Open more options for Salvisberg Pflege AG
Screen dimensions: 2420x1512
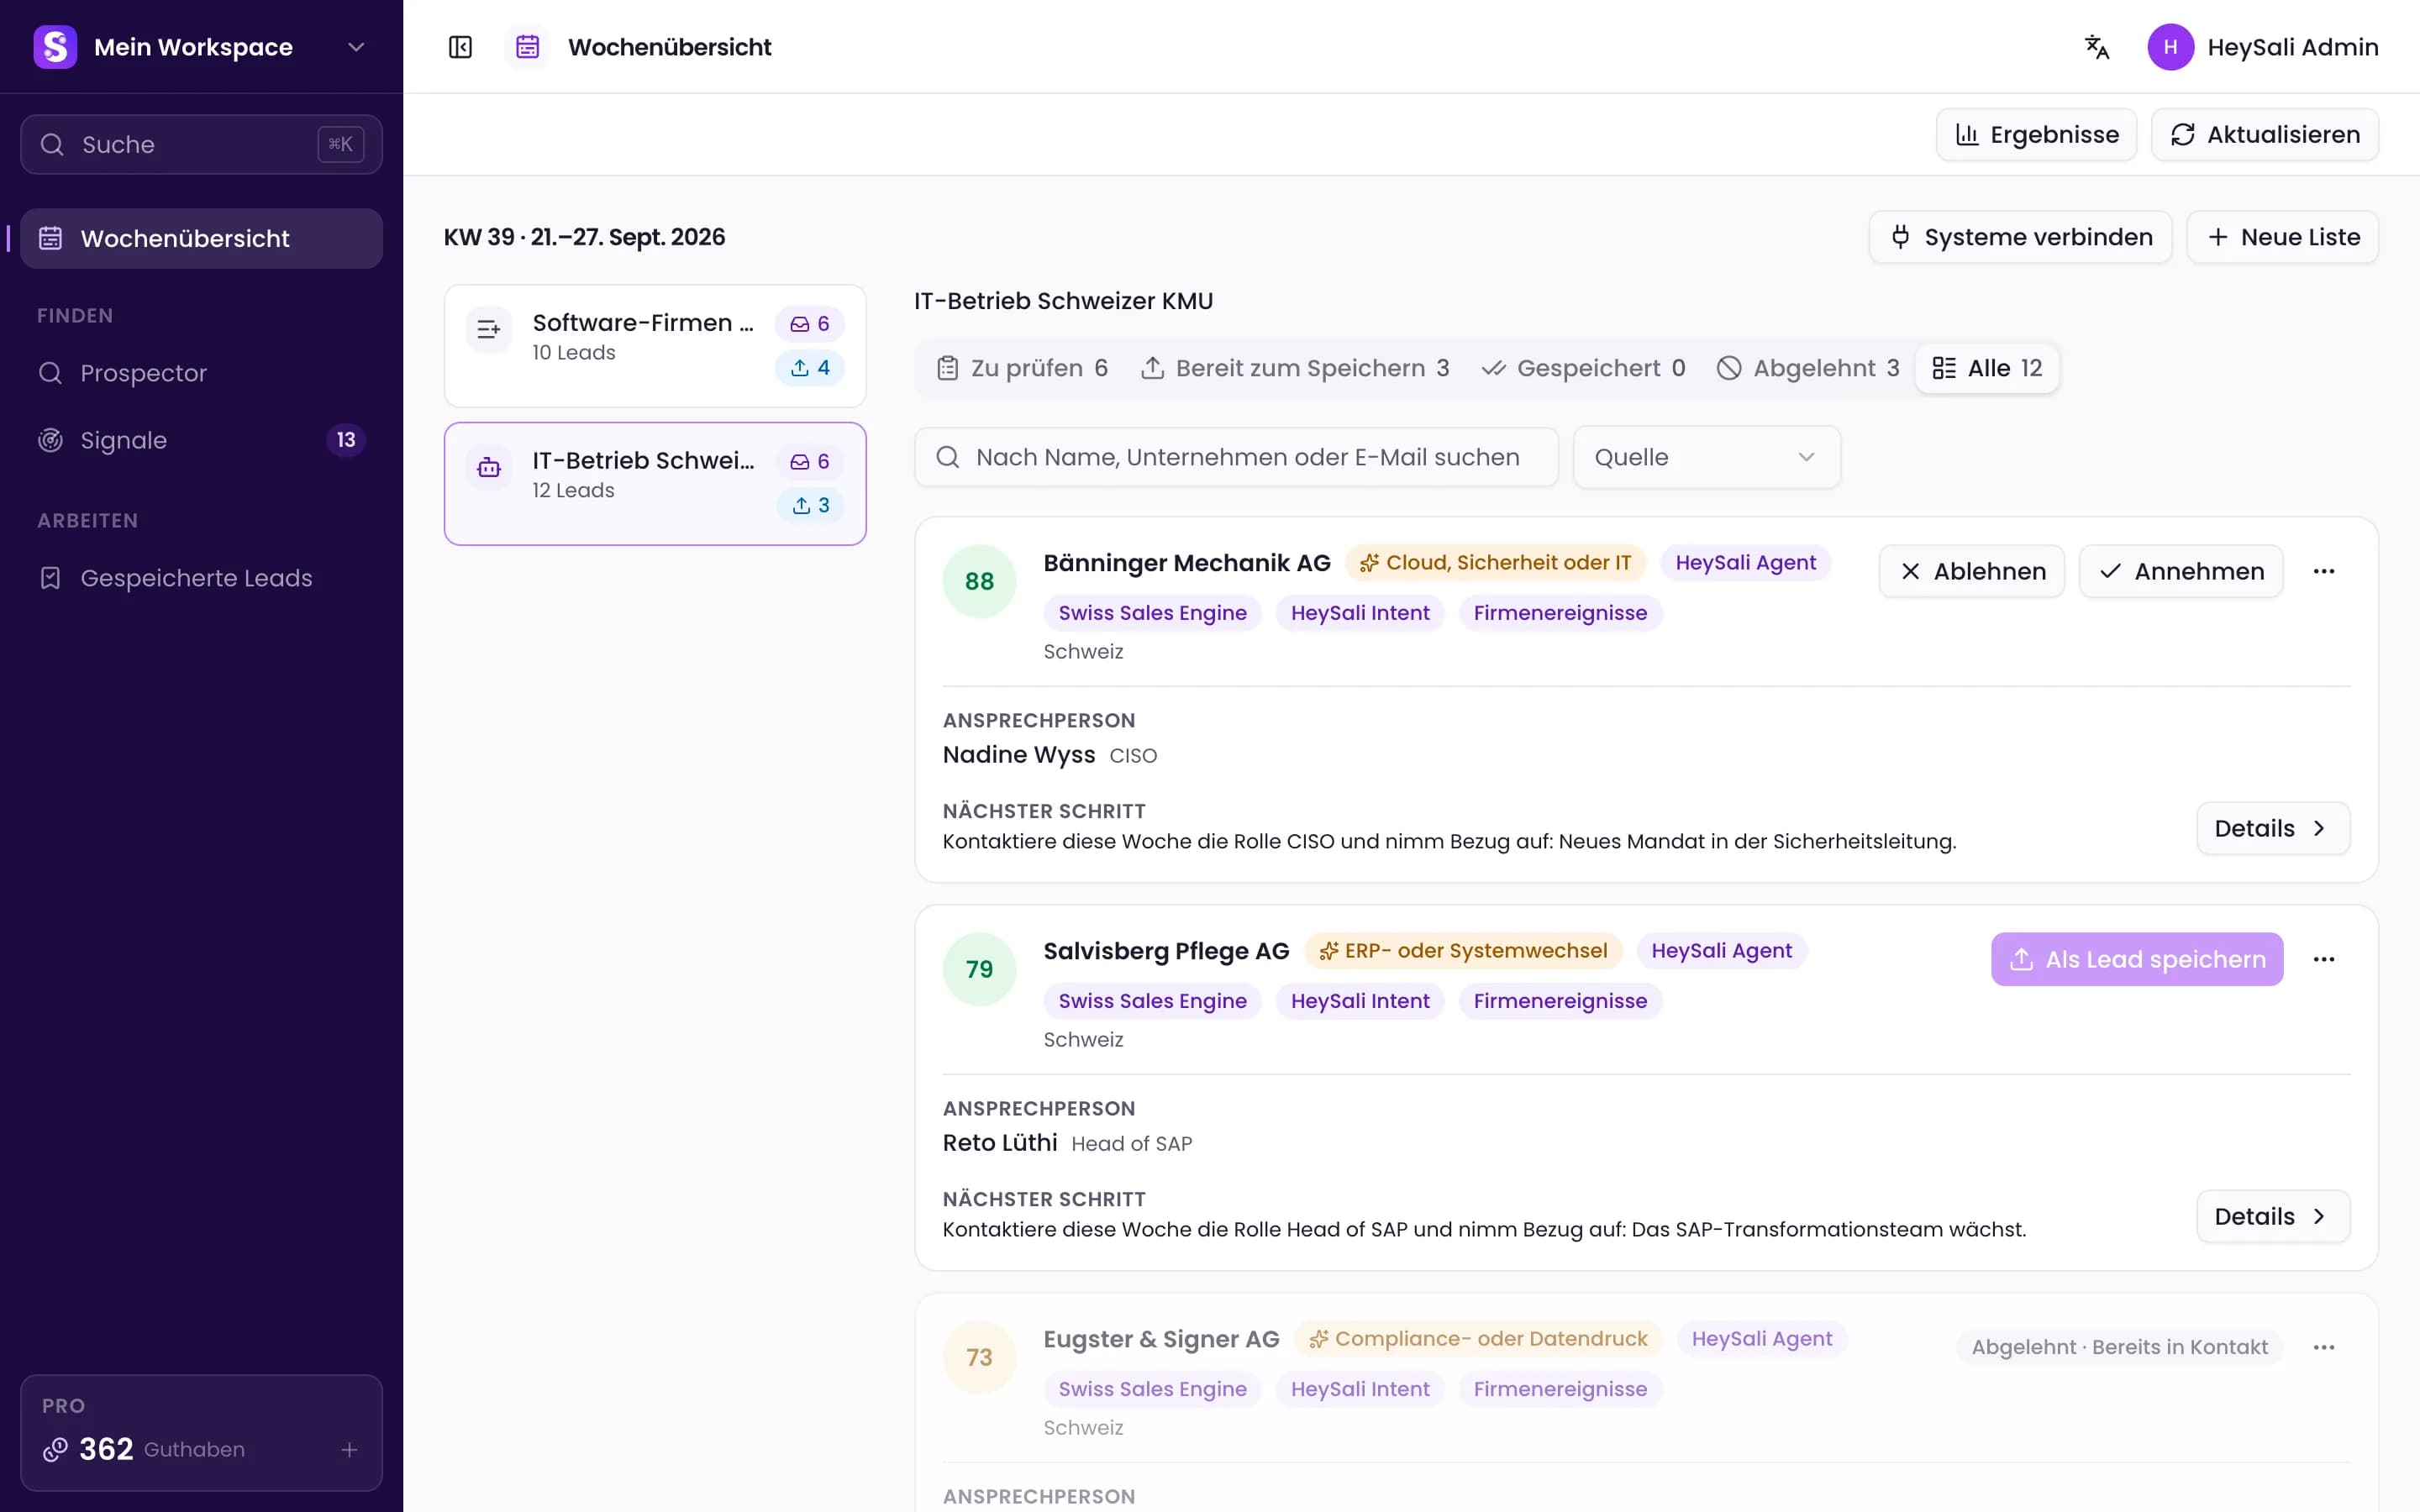[2323, 959]
